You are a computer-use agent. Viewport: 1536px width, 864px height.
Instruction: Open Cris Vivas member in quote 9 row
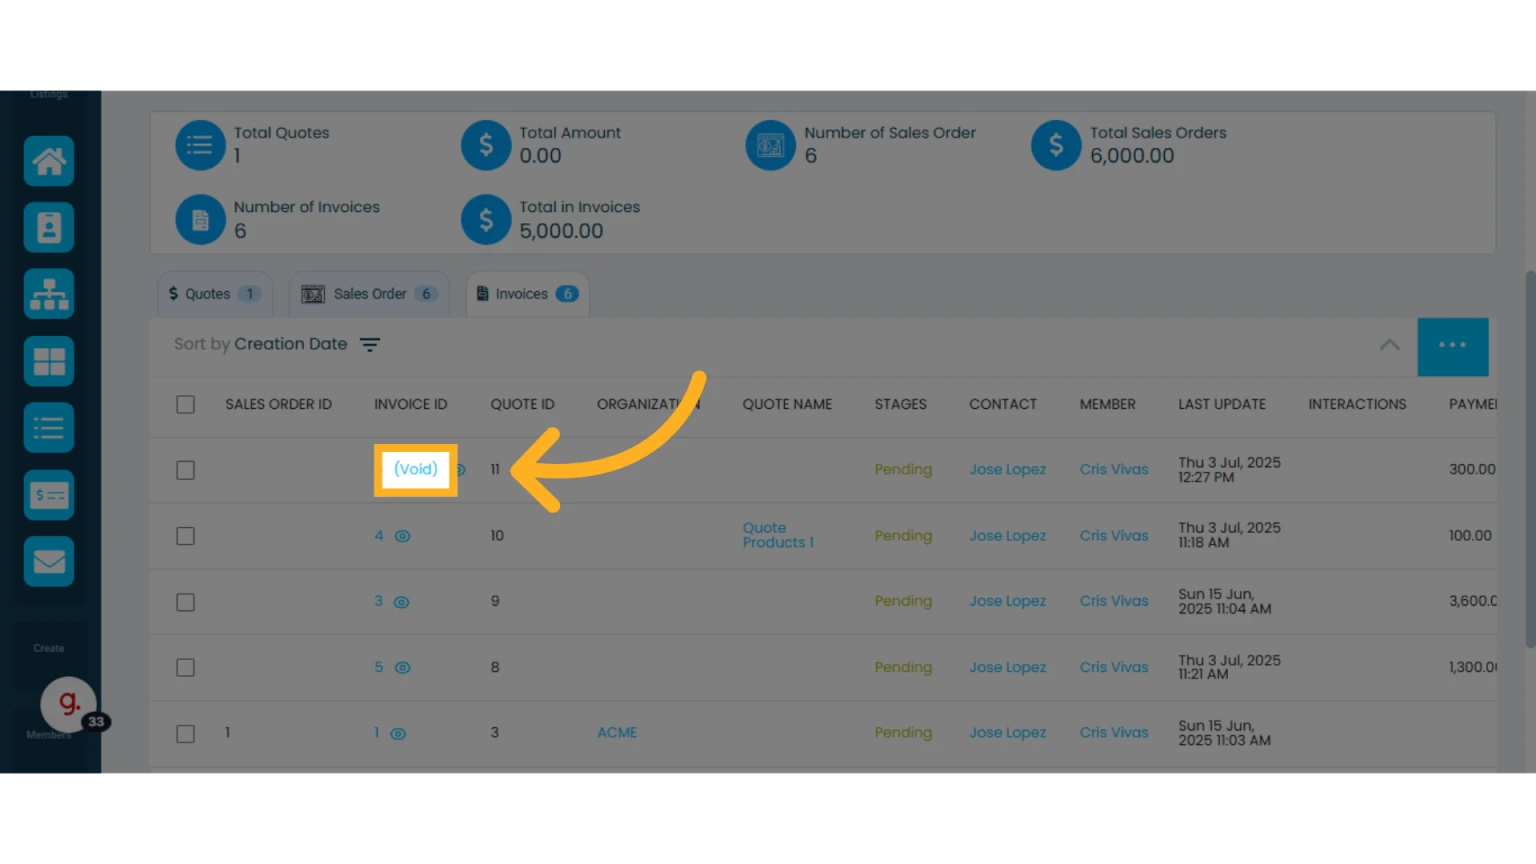1114,601
